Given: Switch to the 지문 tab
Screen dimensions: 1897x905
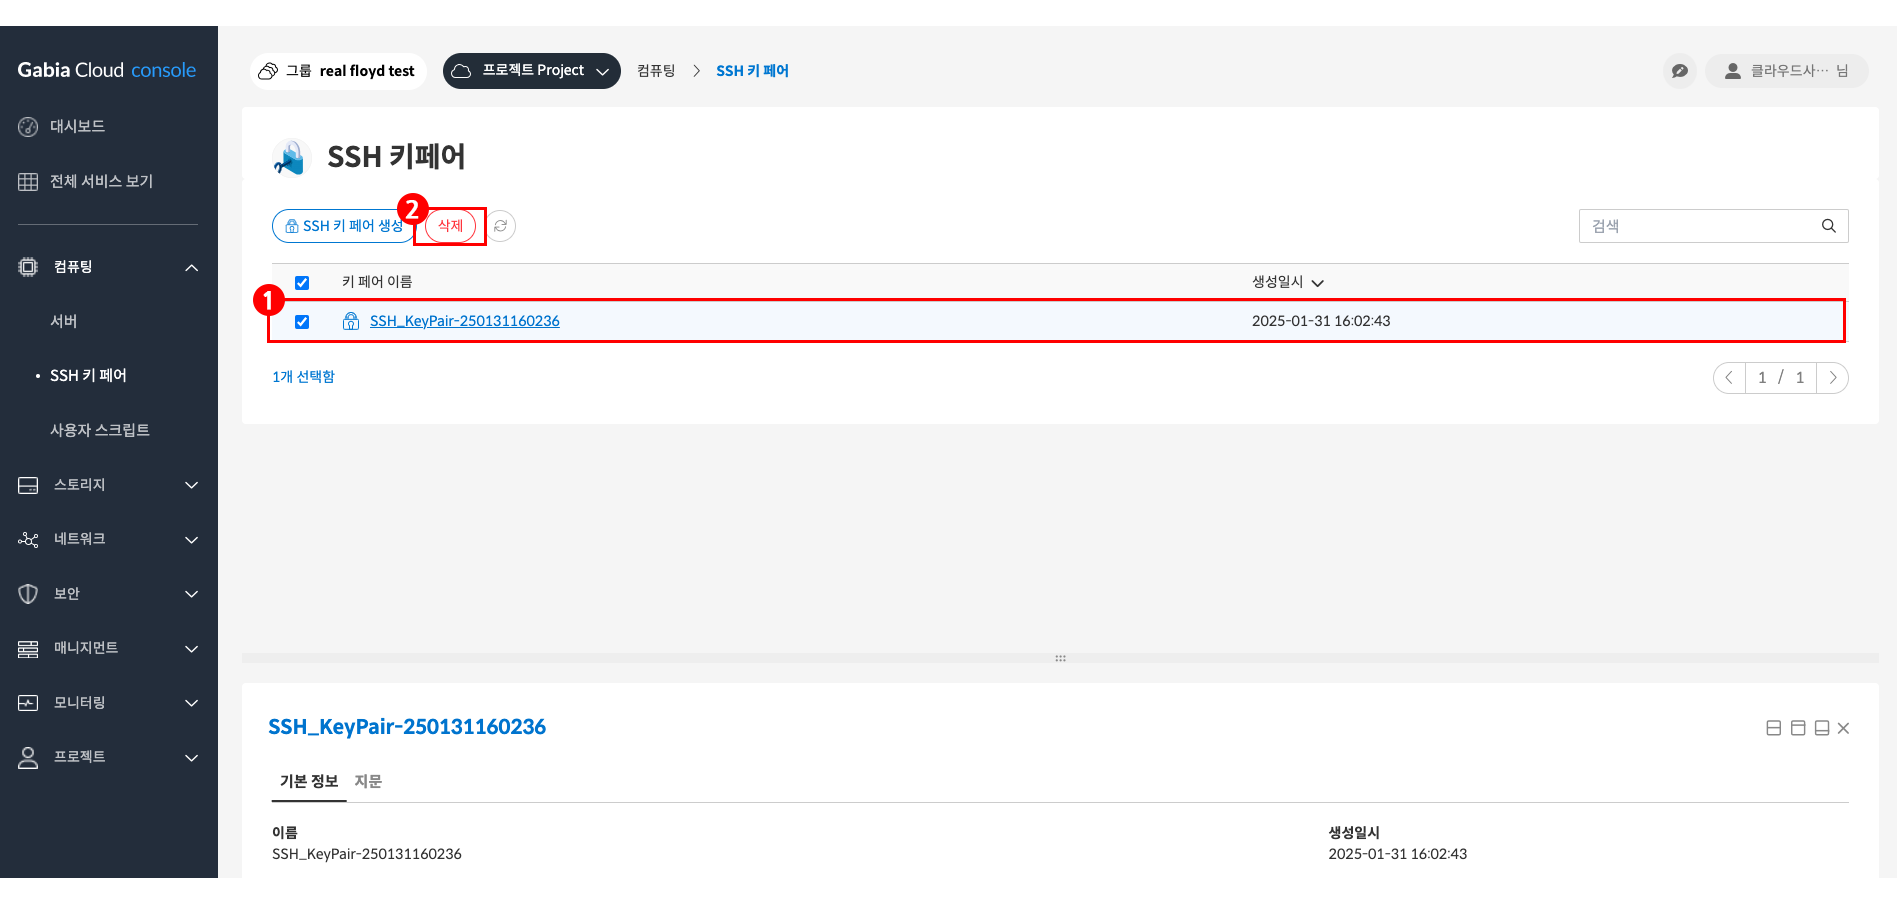Looking at the screenshot, I should (x=368, y=781).
